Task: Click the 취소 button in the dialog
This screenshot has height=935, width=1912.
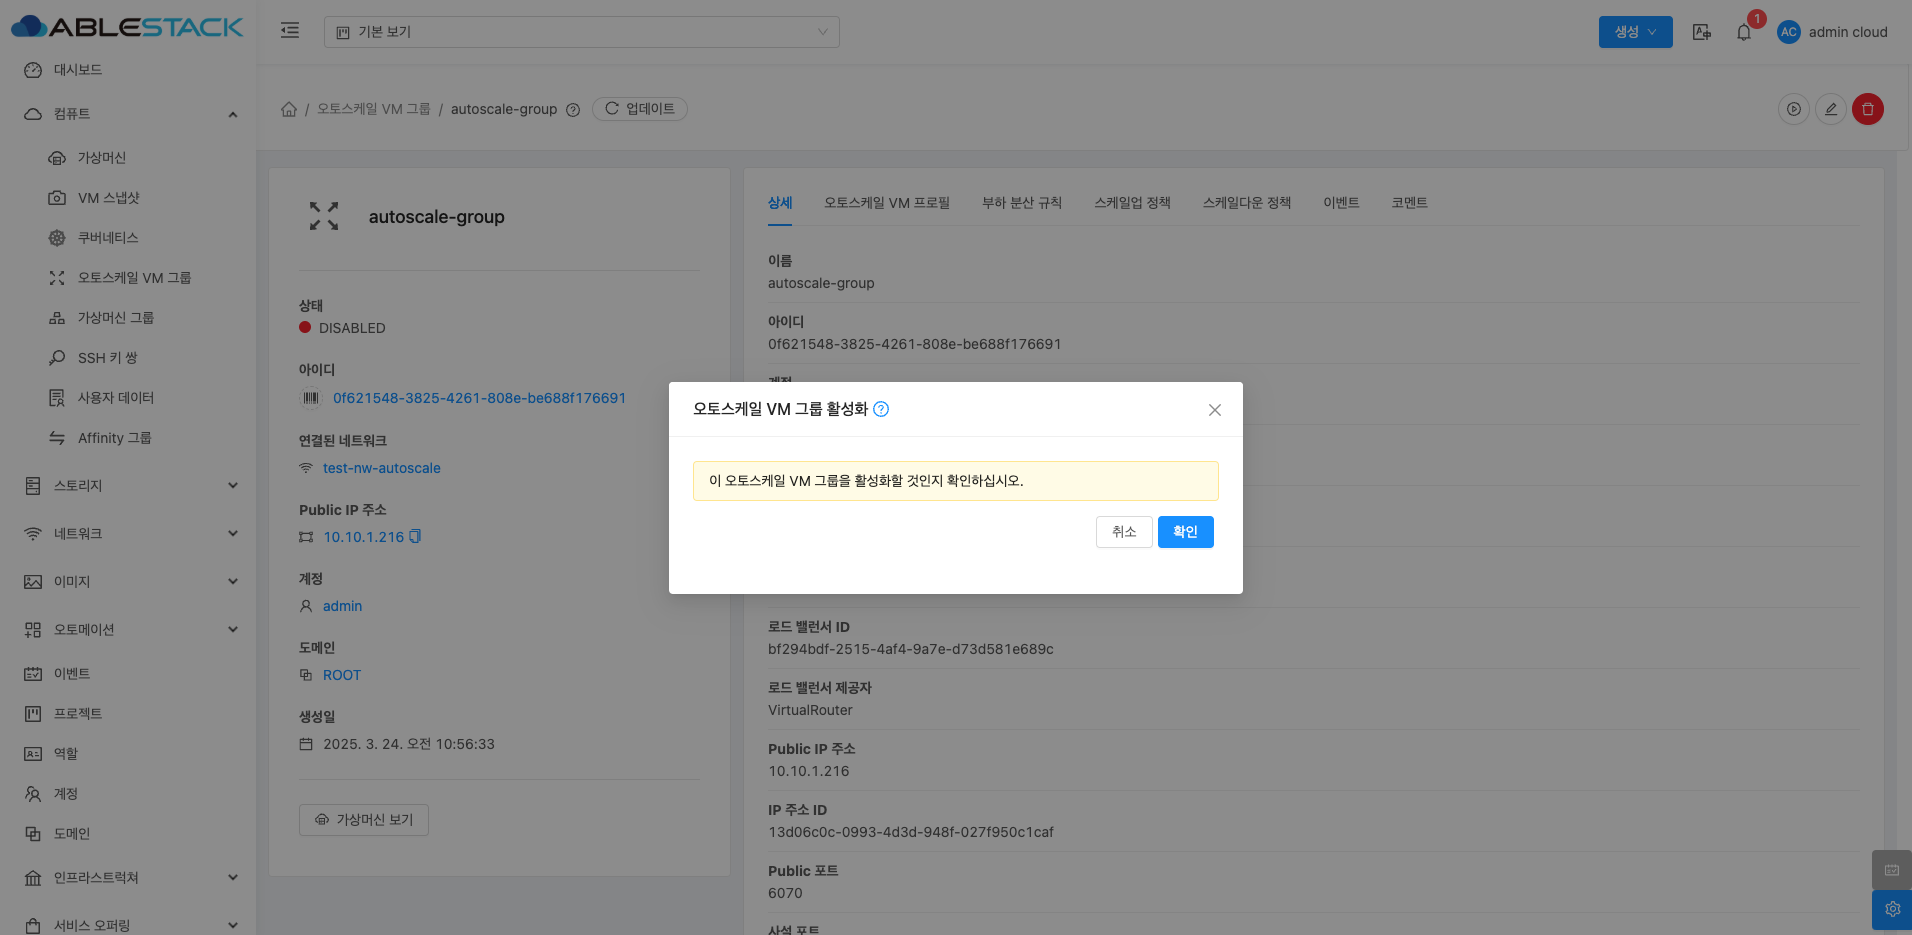Action: pyautogui.click(x=1124, y=532)
